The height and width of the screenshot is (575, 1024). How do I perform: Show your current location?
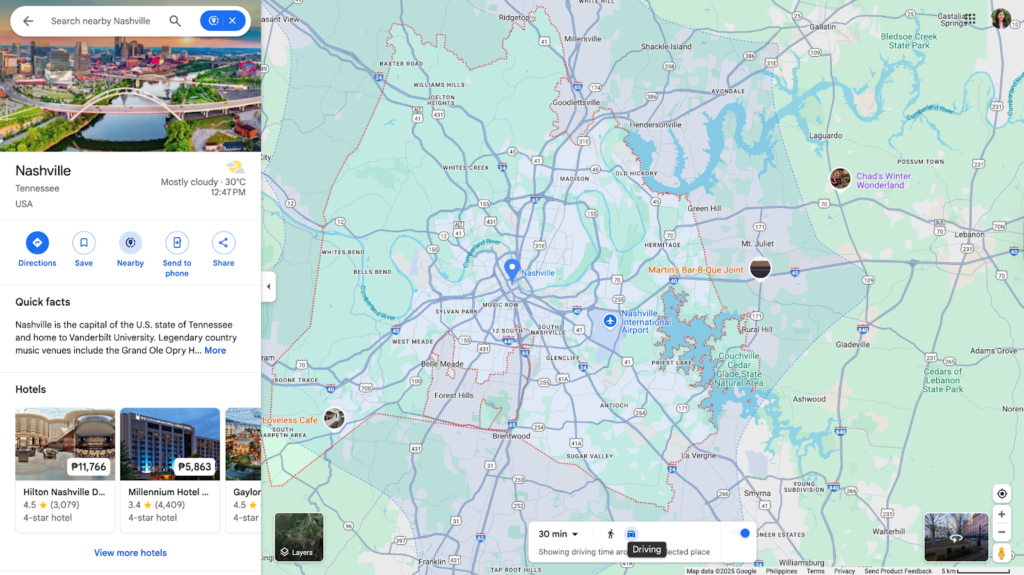tap(1002, 494)
